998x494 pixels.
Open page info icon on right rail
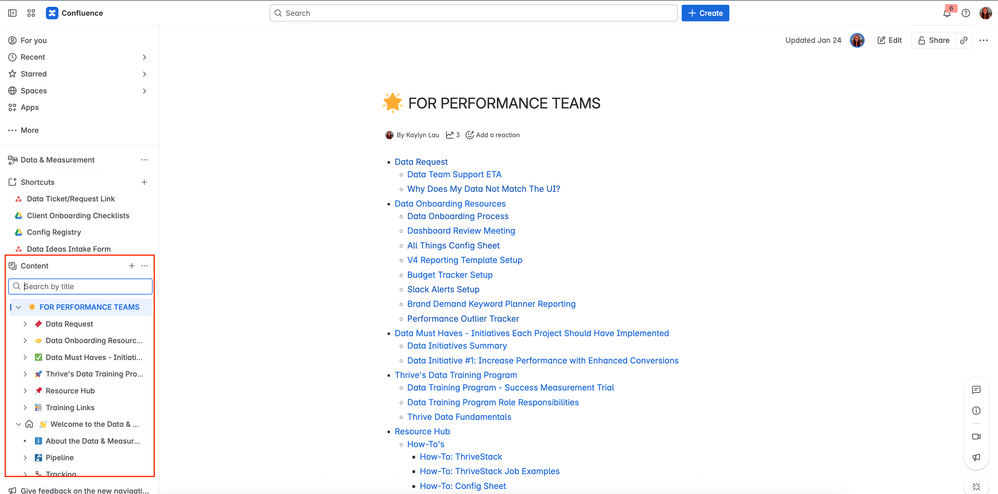click(x=976, y=411)
